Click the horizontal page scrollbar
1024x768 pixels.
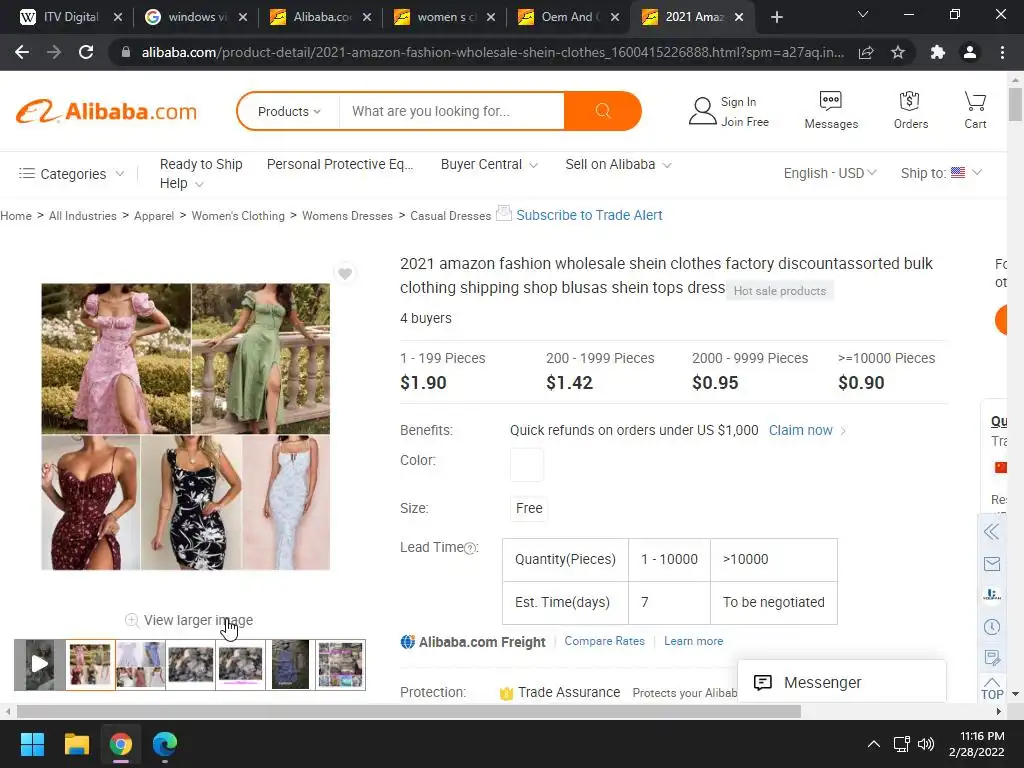coord(409,711)
